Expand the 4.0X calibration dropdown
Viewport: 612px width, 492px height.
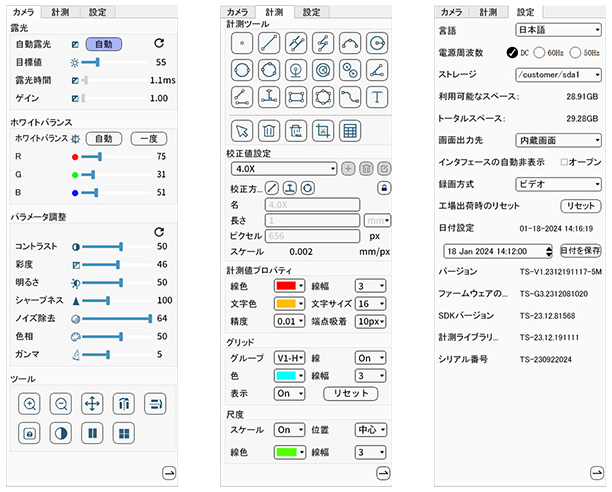pos(283,169)
